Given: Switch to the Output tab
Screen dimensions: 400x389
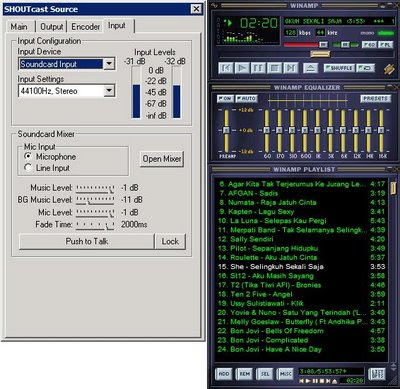Looking at the screenshot, I should coord(52,27).
